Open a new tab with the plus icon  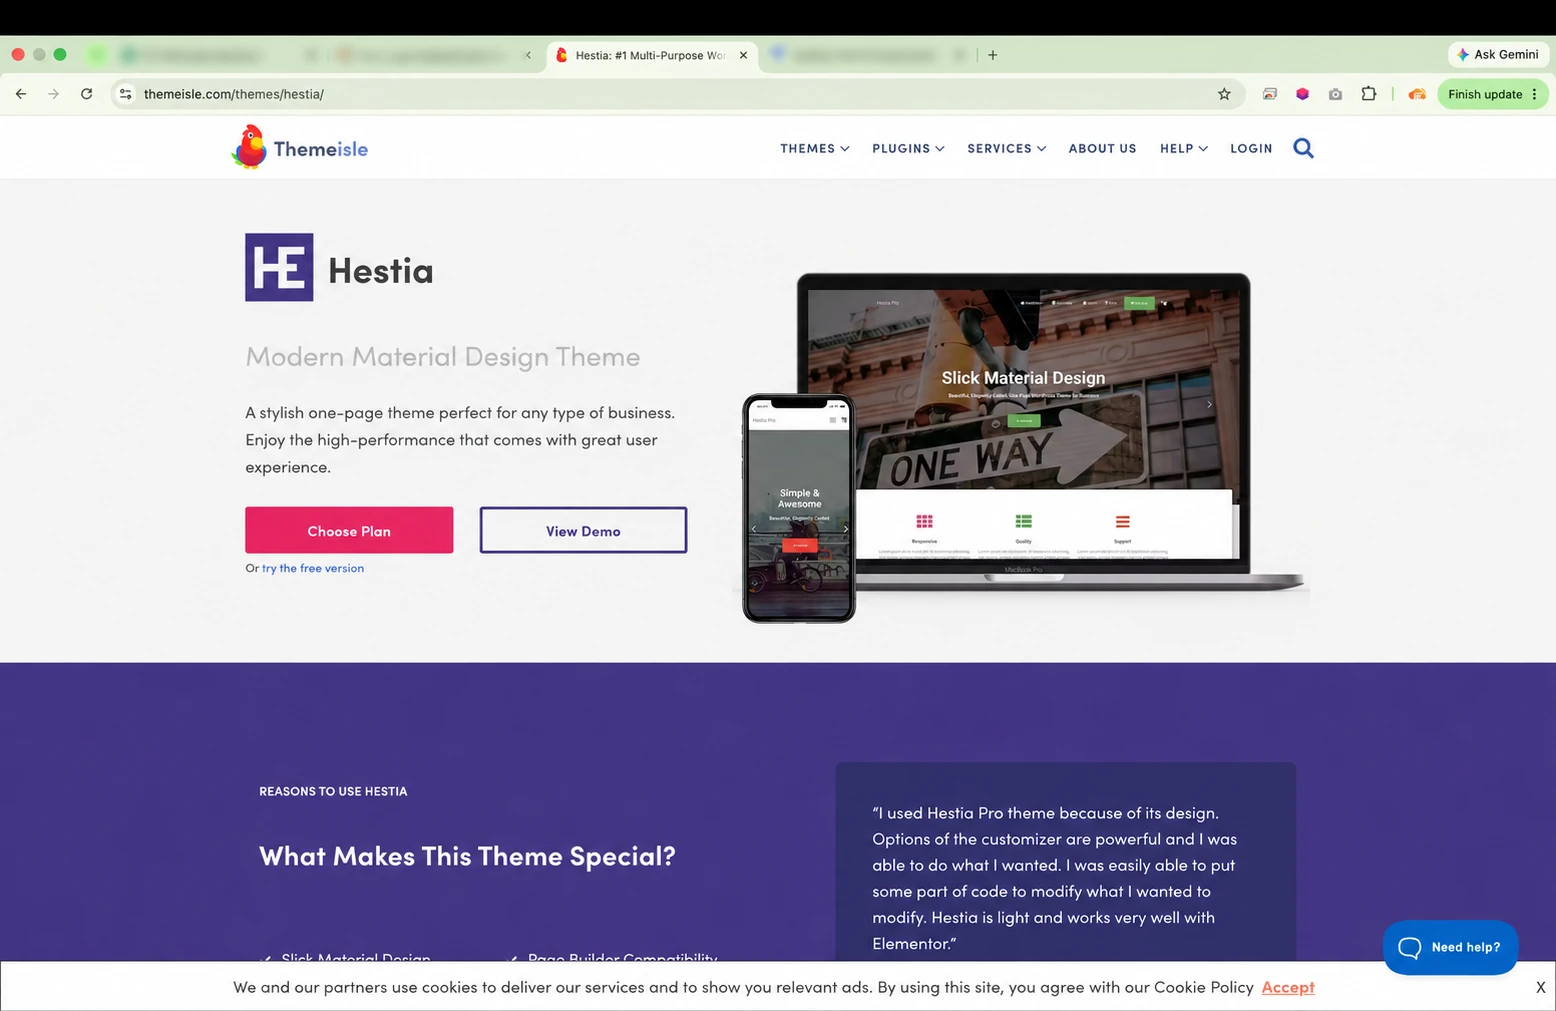point(992,55)
